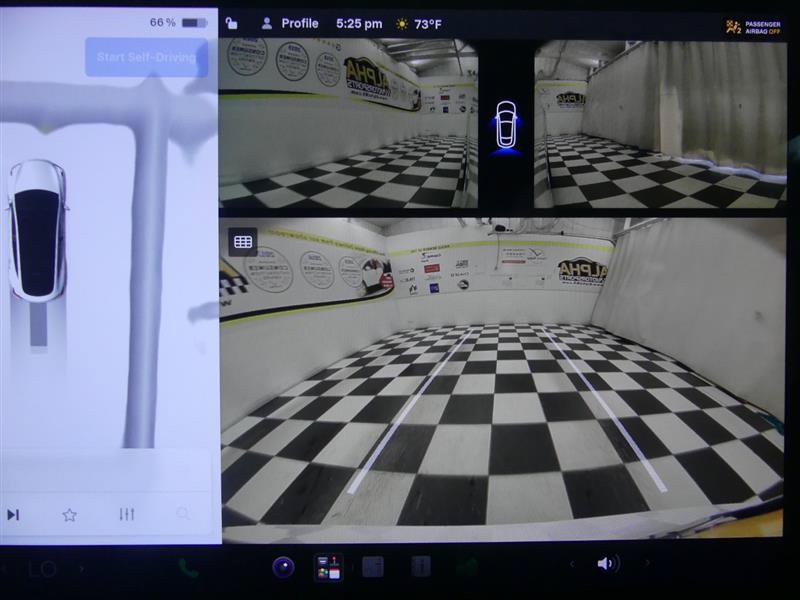Tap the 66 % battery indicator
This screenshot has height=600, width=800.
point(178,22)
